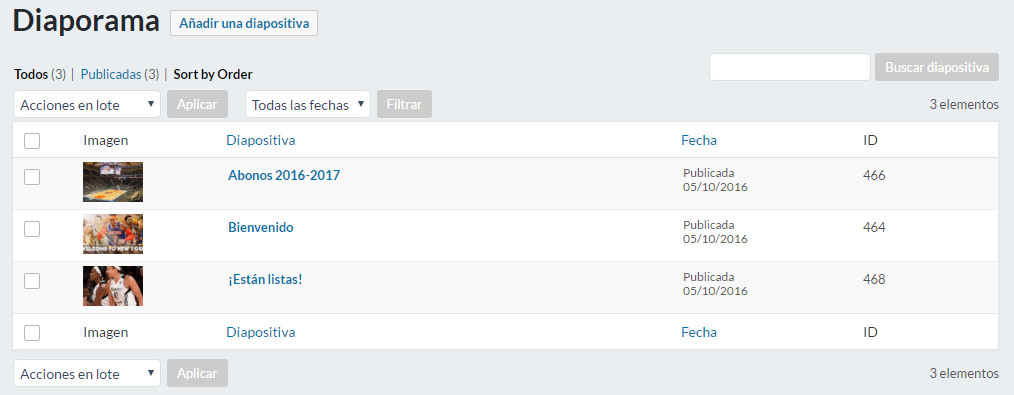Select the Sort by Order view
The image size is (1014, 395).
point(213,74)
